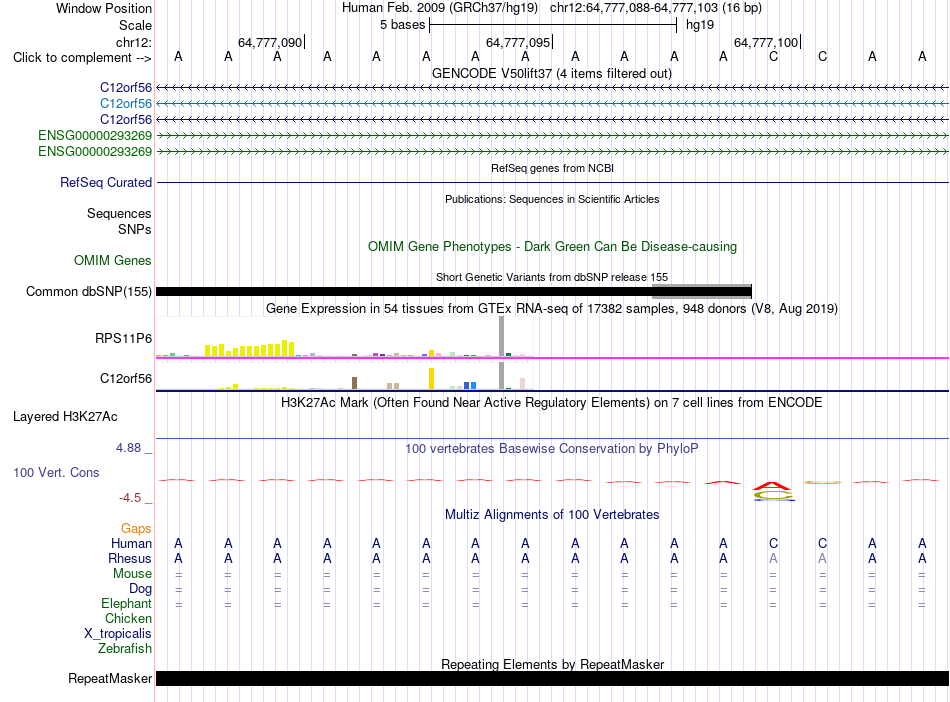
Task: Click the orange Gaps label
Action: 136,529
